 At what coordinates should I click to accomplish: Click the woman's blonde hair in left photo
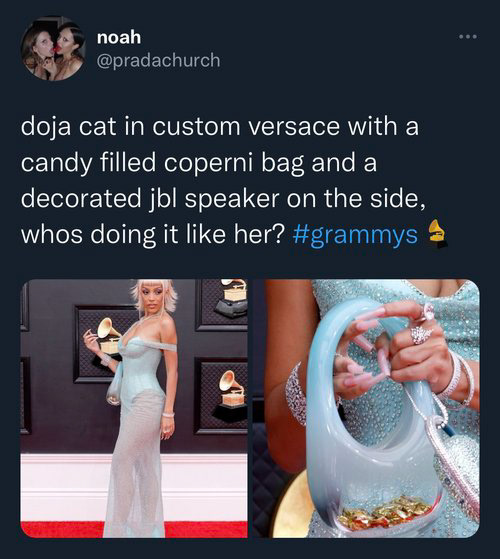click(154, 294)
